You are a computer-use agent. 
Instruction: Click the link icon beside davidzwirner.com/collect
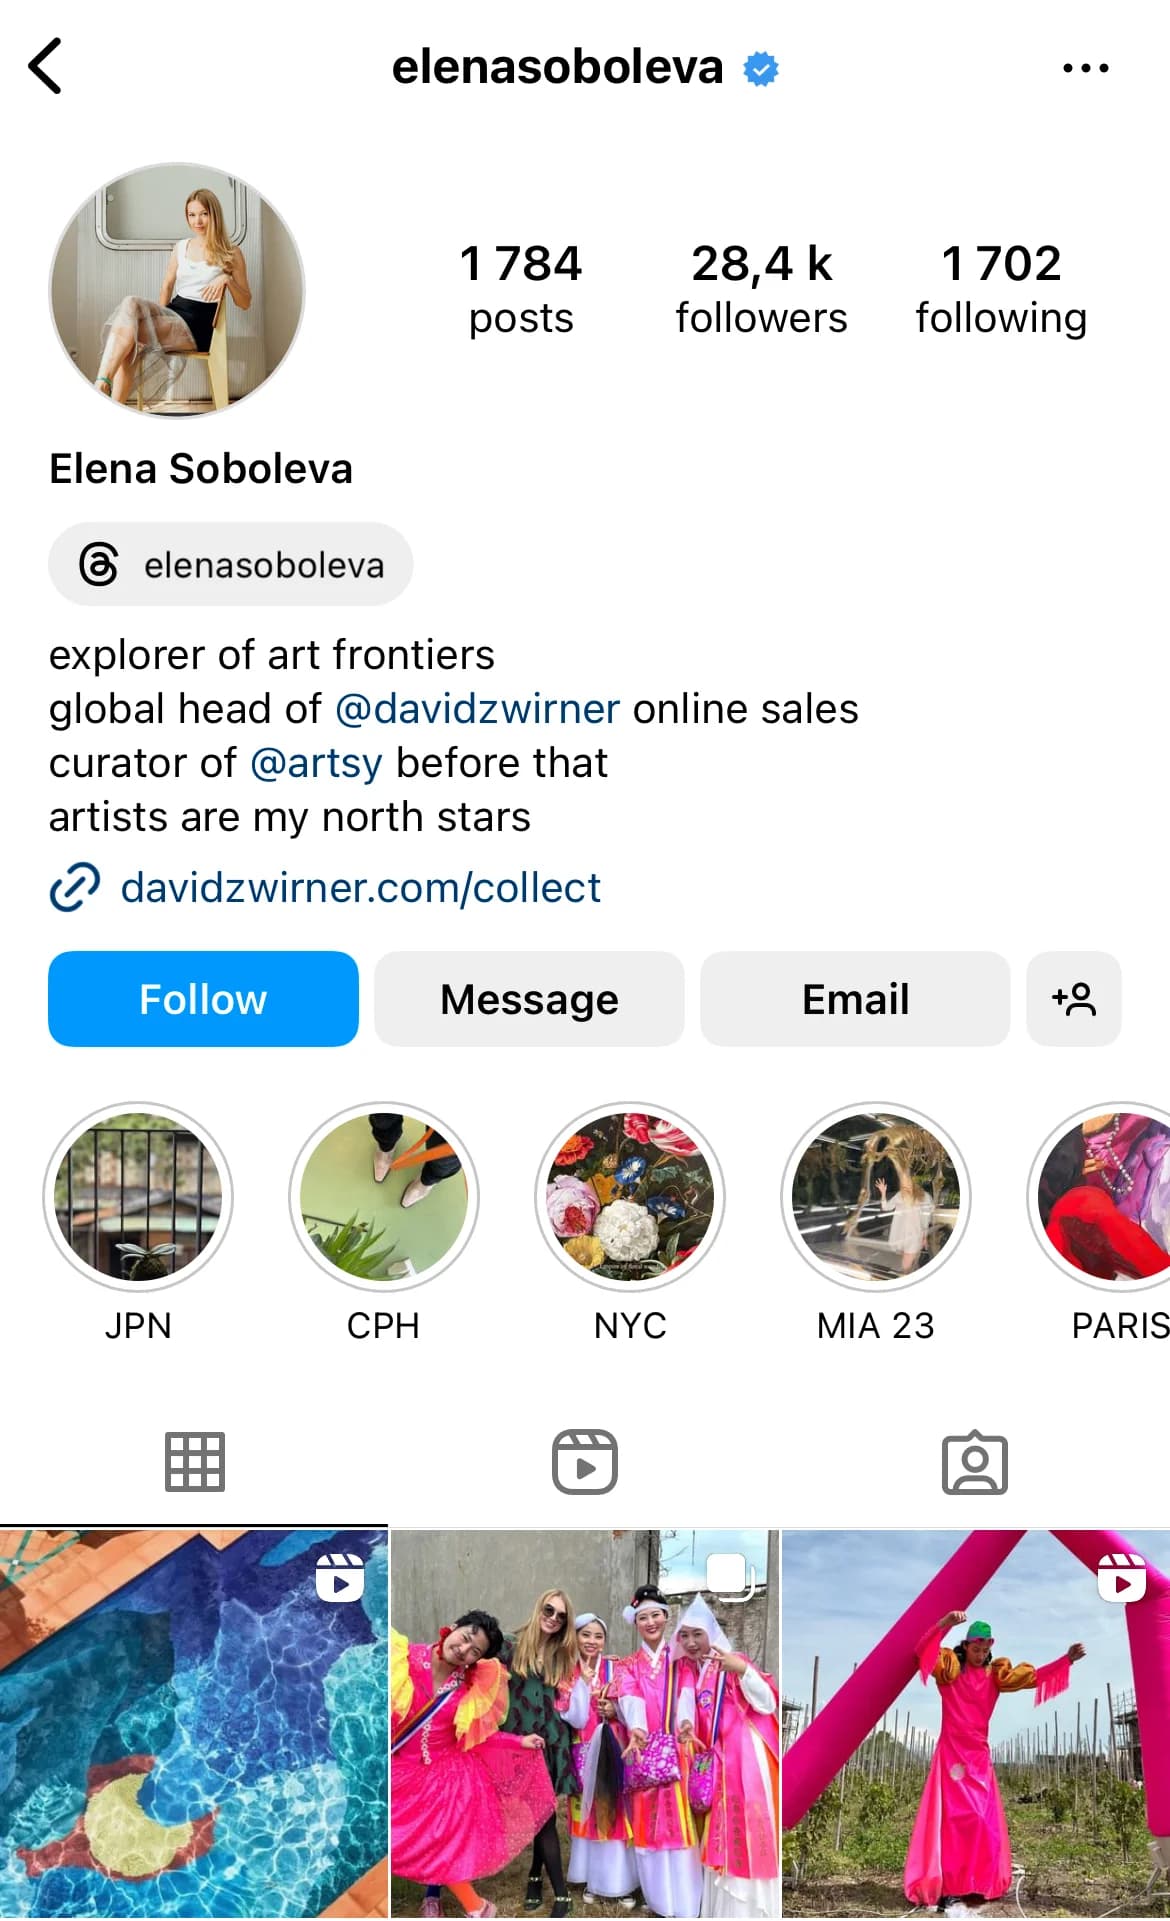[x=77, y=886]
